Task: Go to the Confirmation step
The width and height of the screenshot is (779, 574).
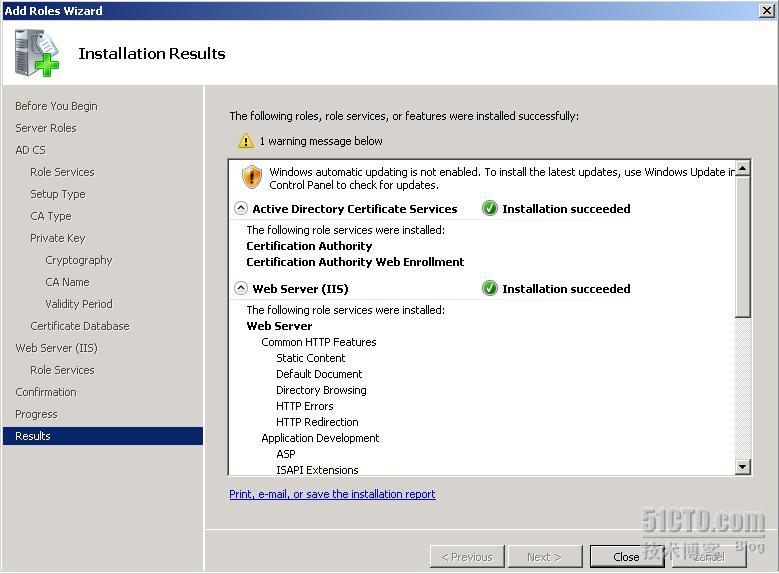Action: [x=46, y=392]
